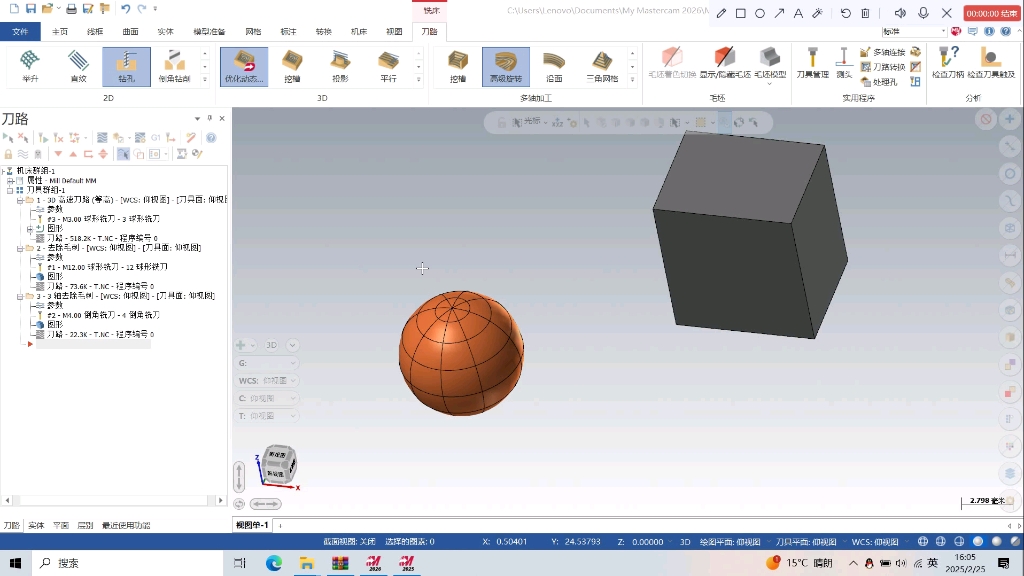The width and height of the screenshot is (1024, 576).
Task: Toggle toolpath display wave icon in 刀路 panel
Action: [23, 154]
